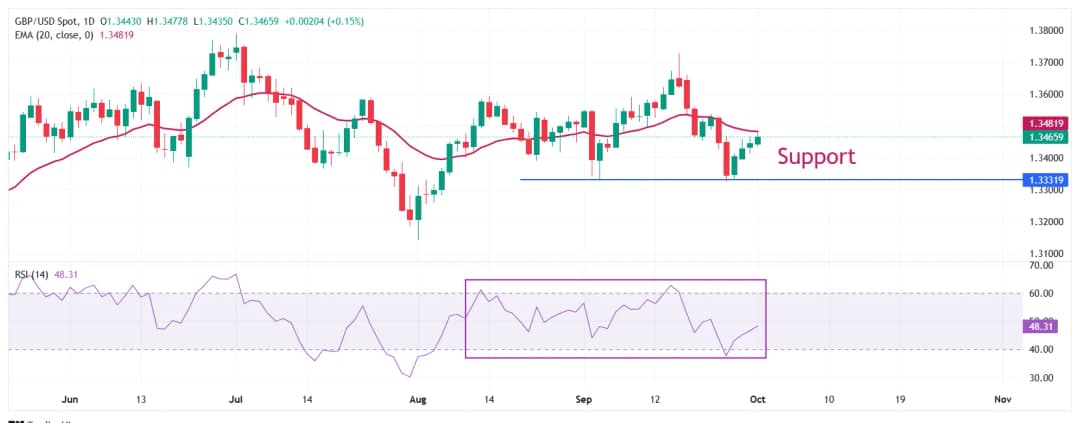1080x423 pixels.
Task: Click the Sep date on time axis
Action: tap(585, 399)
